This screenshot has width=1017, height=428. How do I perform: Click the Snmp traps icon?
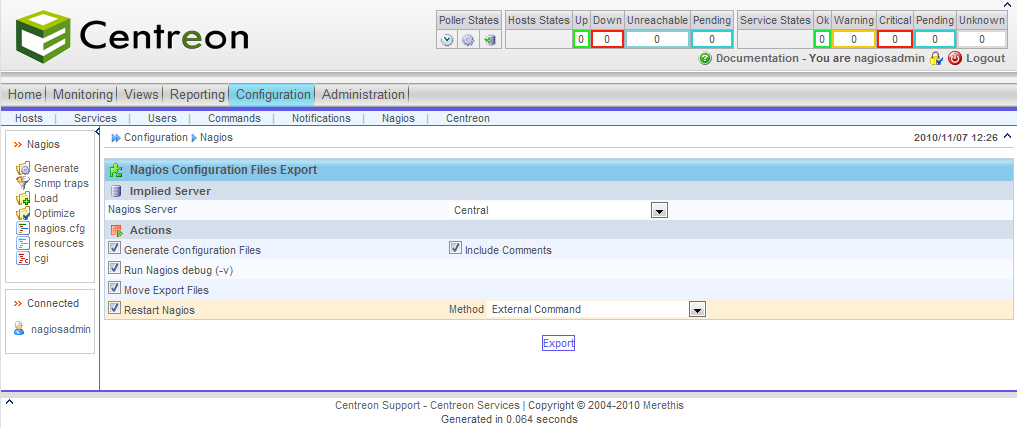click(x=23, y=184)
